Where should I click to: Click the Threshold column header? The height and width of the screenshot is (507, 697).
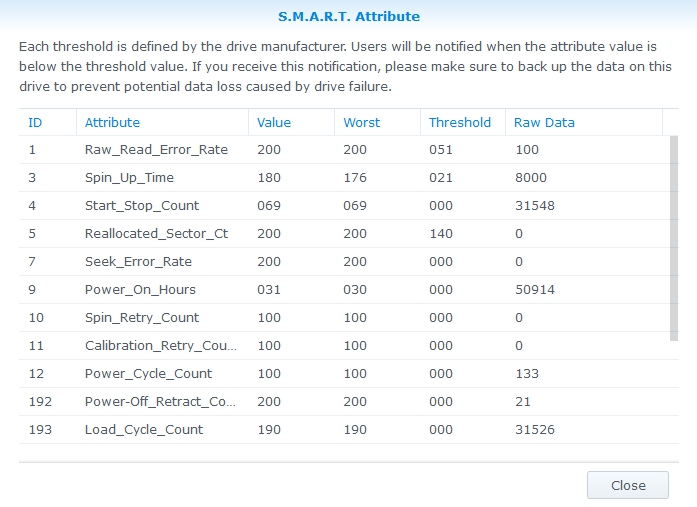point(460,122)
